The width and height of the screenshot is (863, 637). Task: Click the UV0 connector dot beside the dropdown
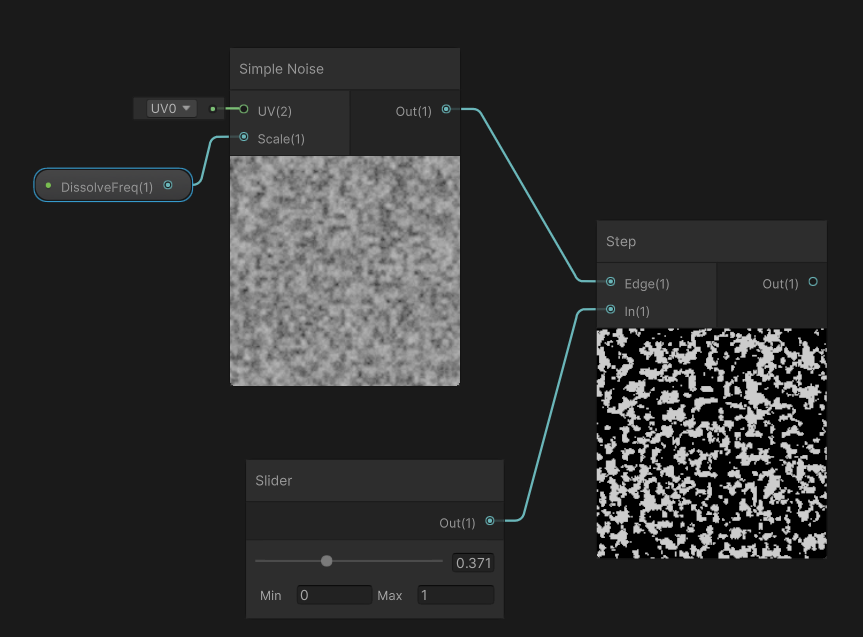coord(213,109)
